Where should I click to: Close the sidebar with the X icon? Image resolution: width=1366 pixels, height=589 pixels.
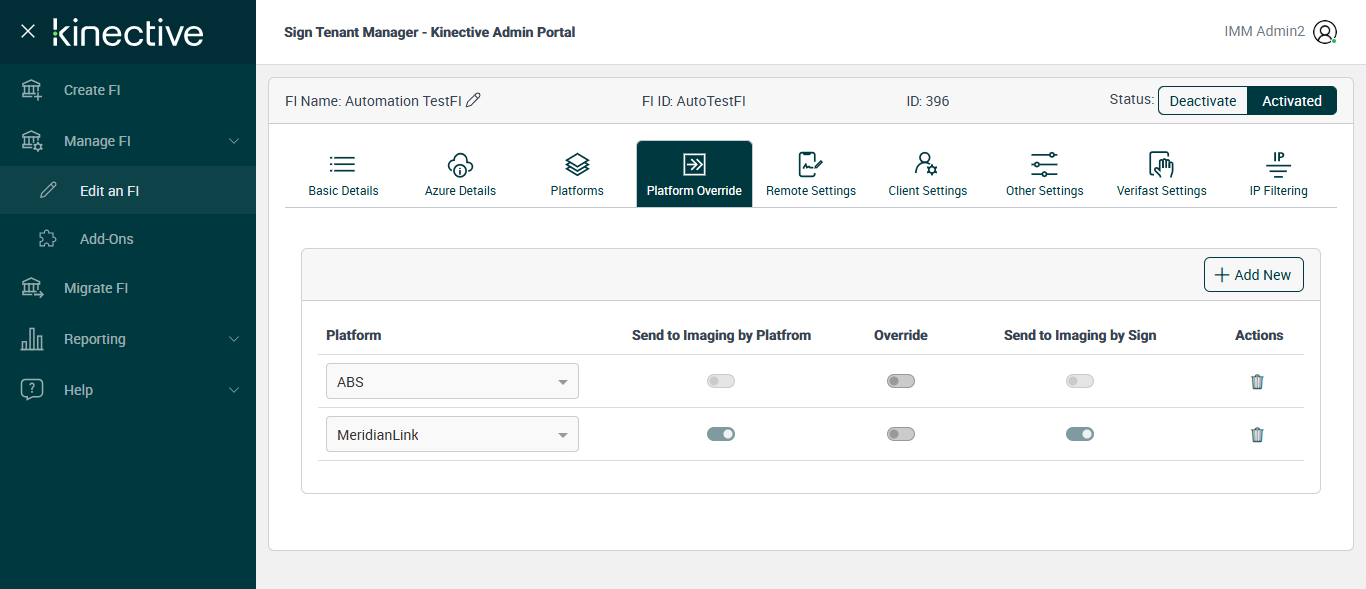tap(28, 31)
